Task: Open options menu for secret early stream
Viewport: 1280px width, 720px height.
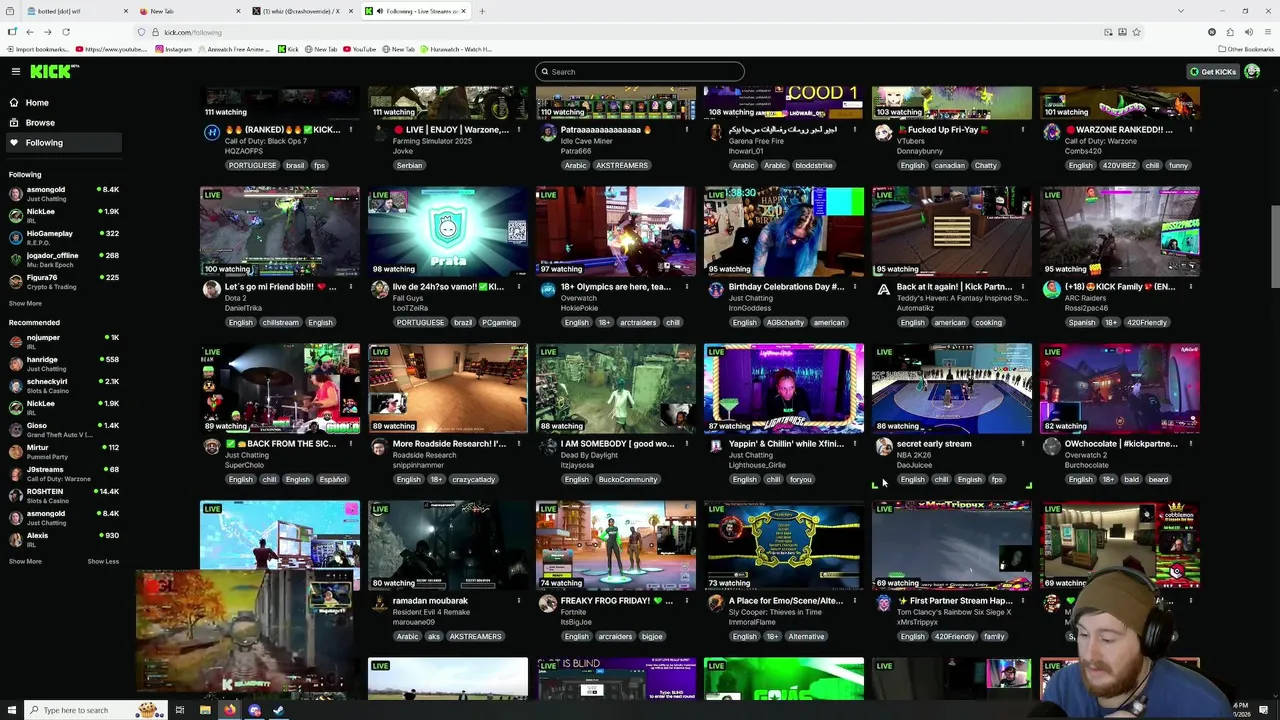Action: [1022, 444]
